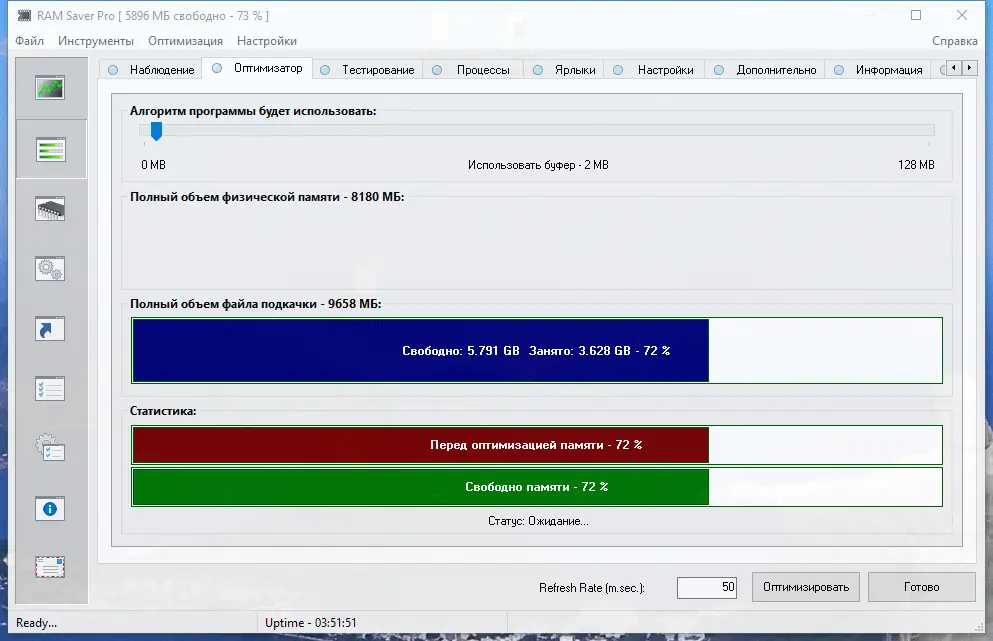Open the gear-with-checklist advanced icon

point(50,448)
